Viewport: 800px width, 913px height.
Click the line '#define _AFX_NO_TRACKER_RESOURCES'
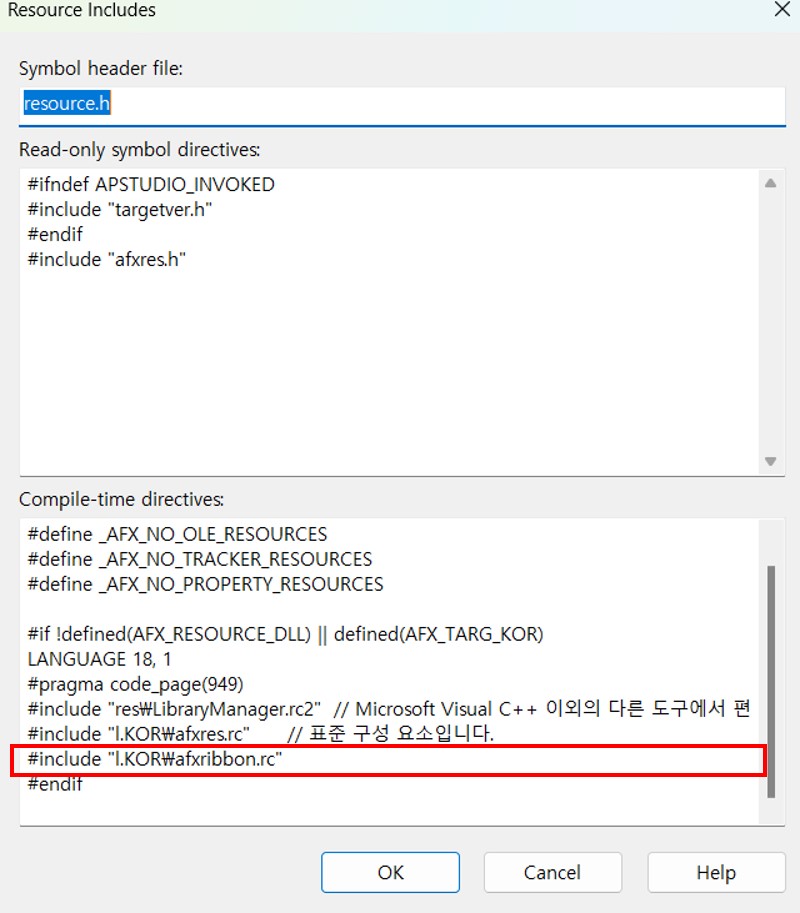point(200,560)
